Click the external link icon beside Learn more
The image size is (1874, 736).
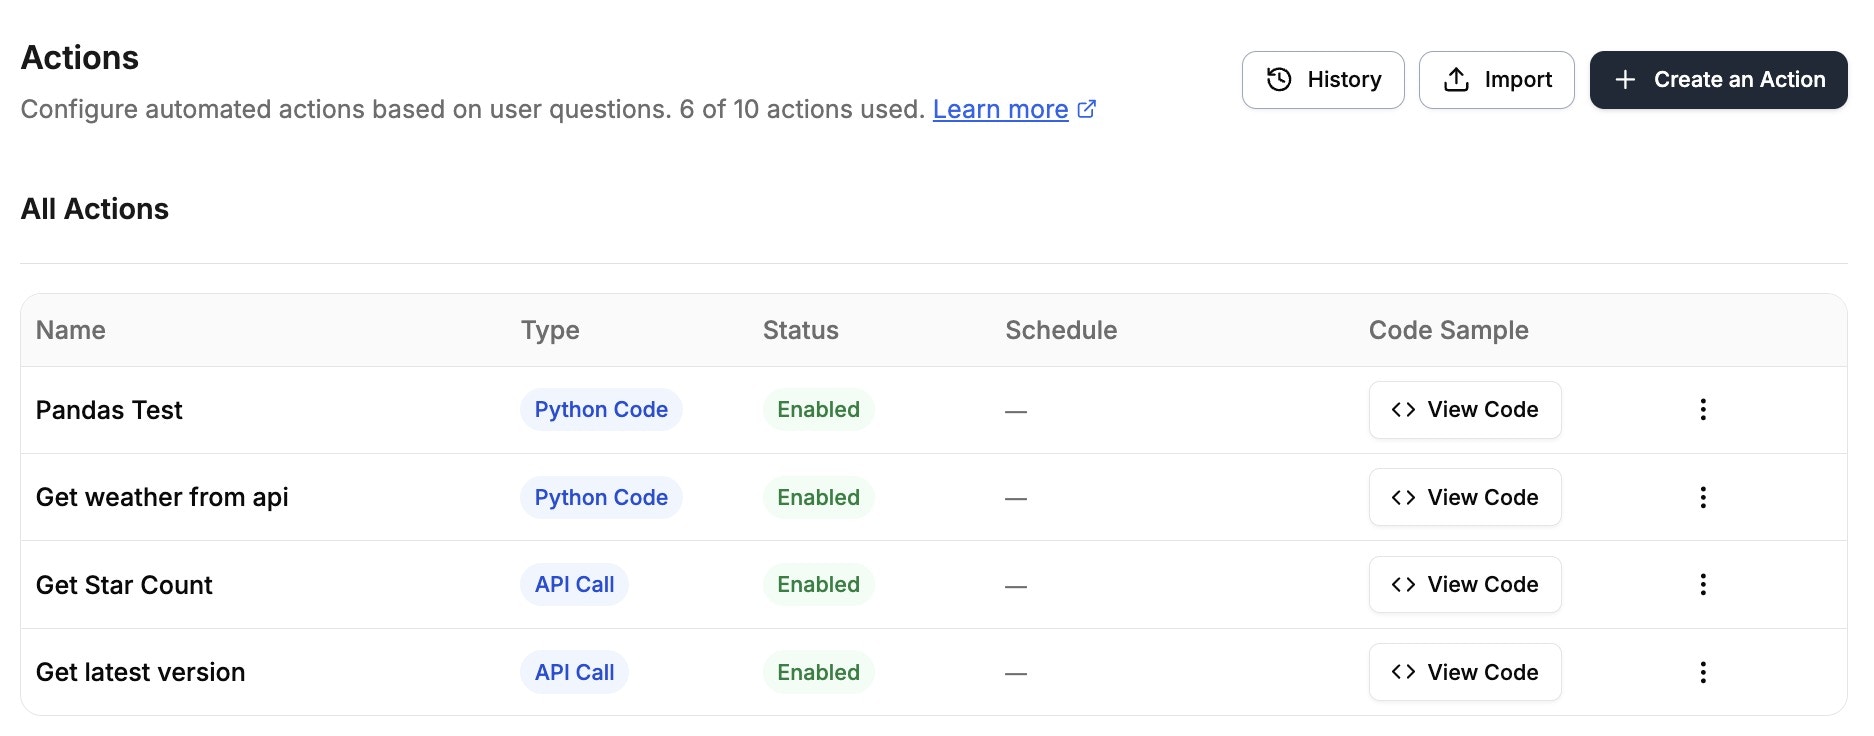pyautogui.click(x=1087, y=109)
